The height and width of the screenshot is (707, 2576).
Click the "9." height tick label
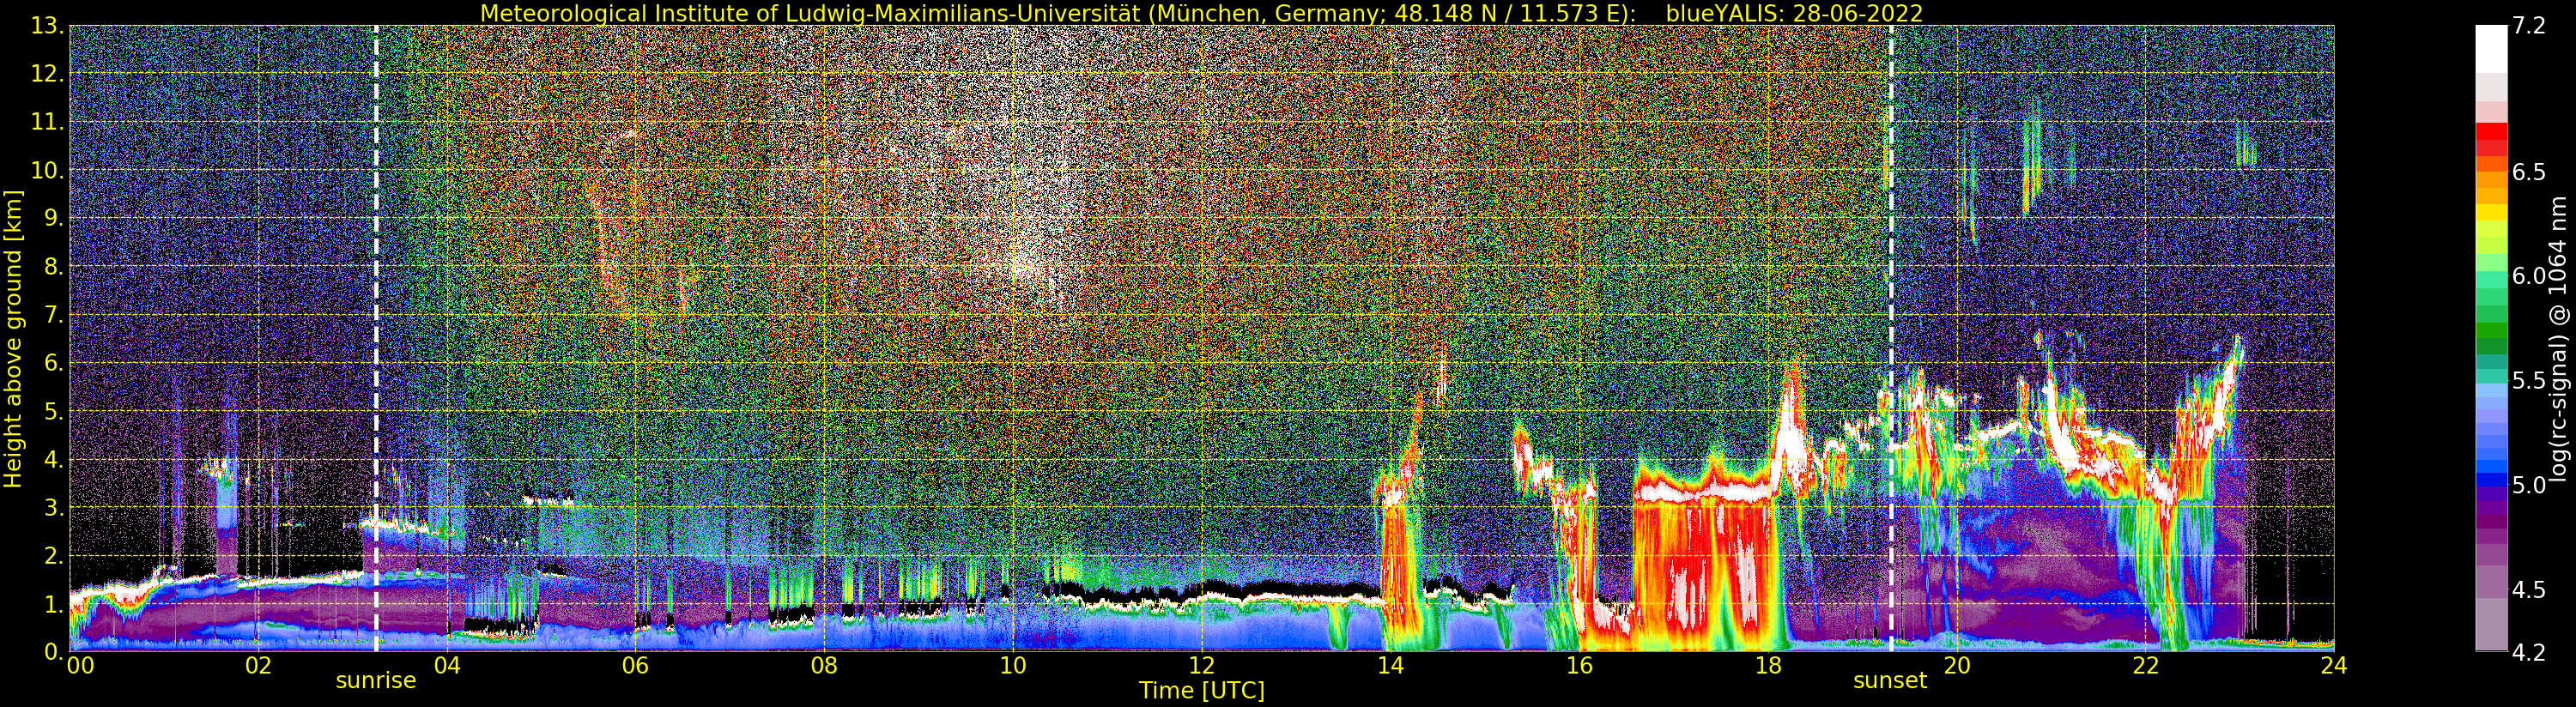(x=53, y=219)
